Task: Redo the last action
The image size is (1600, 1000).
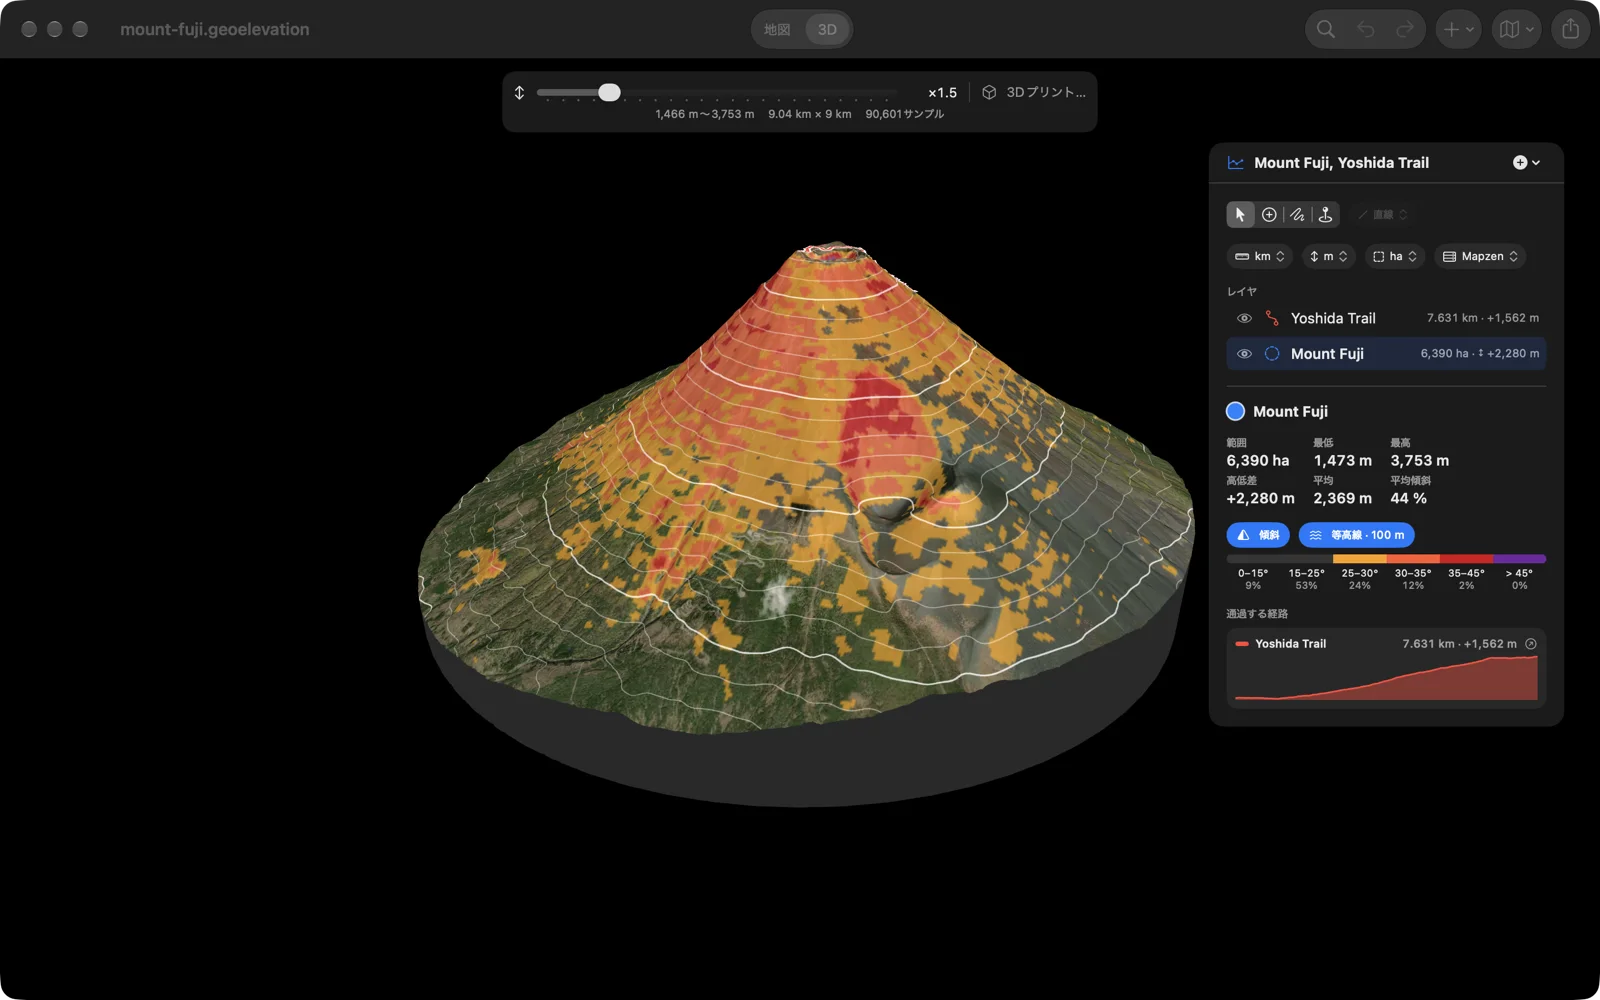Action: [1404, 29]
